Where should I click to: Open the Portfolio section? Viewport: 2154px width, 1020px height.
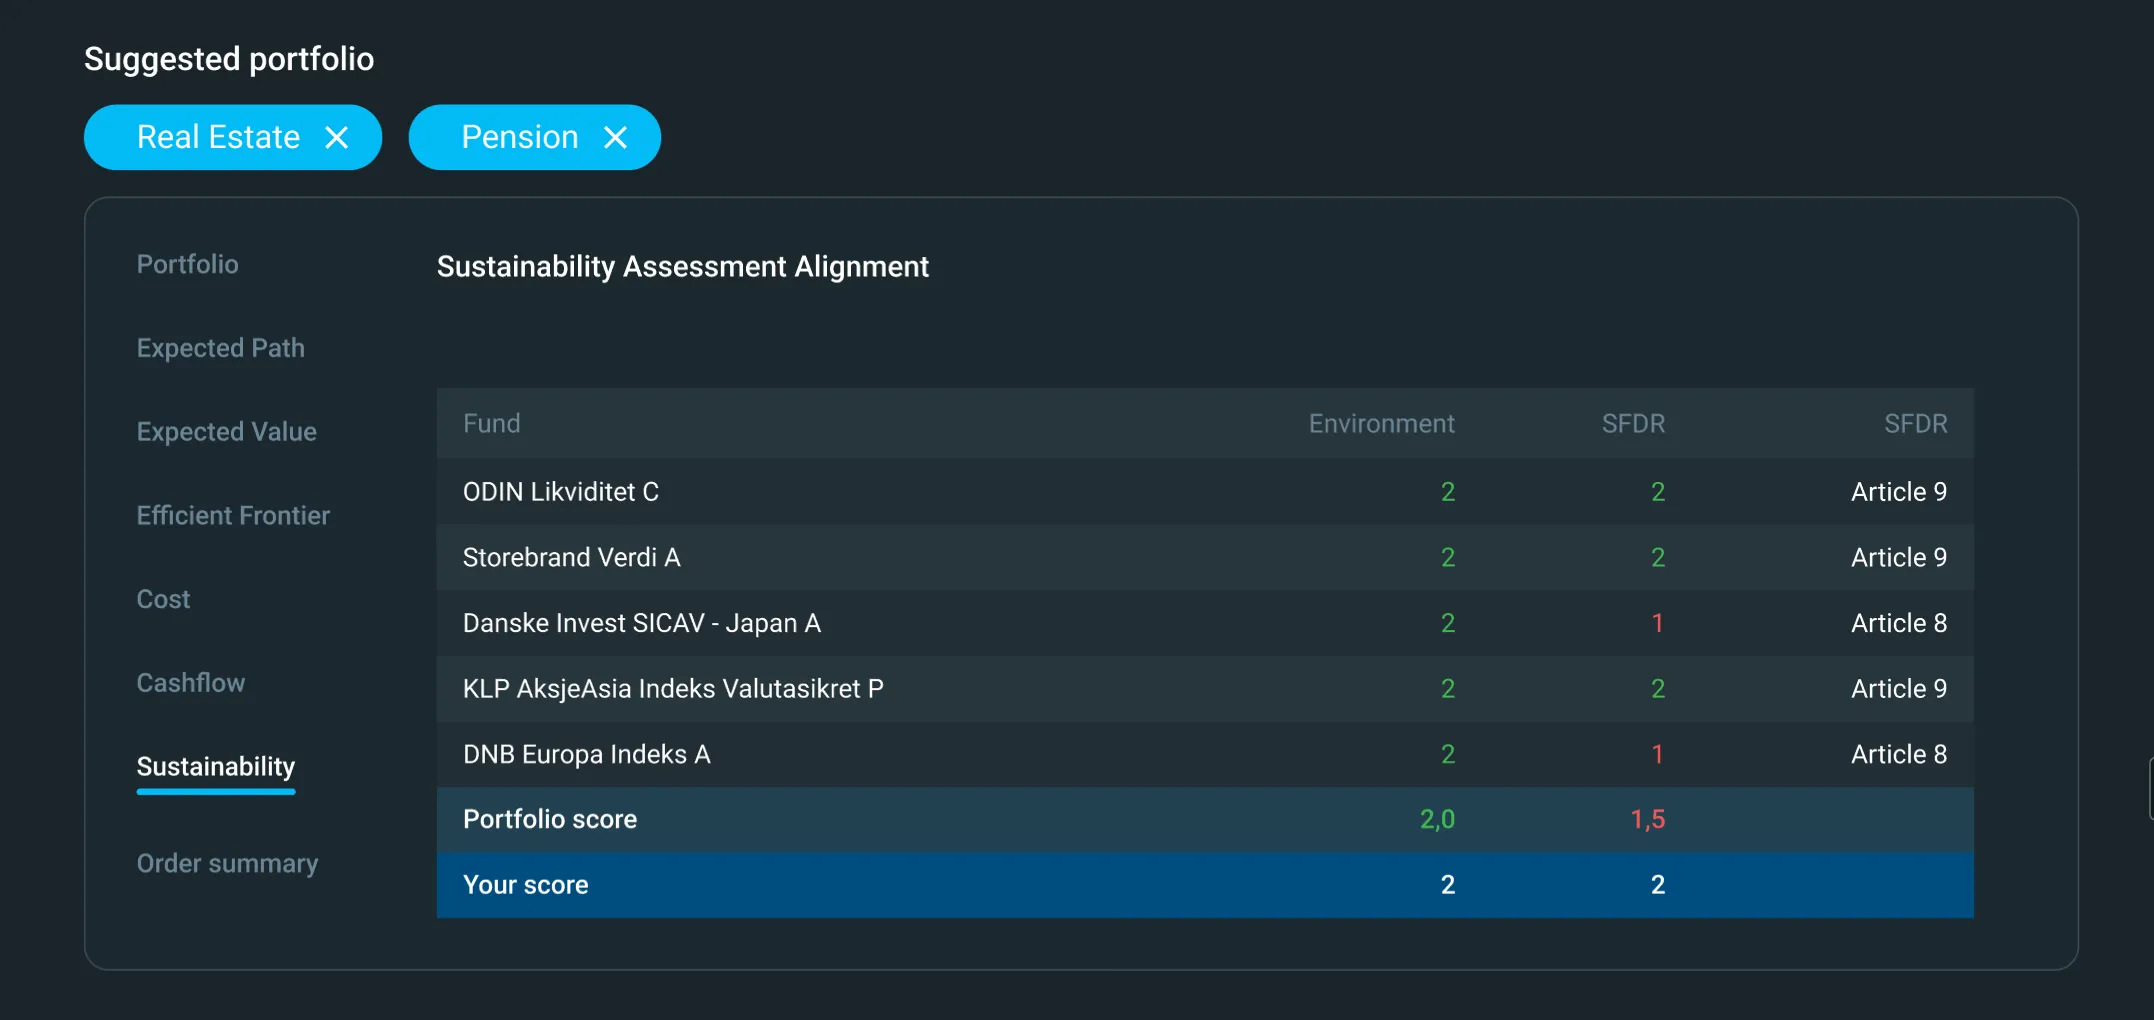pyautogui.click(x=188, y=264)
